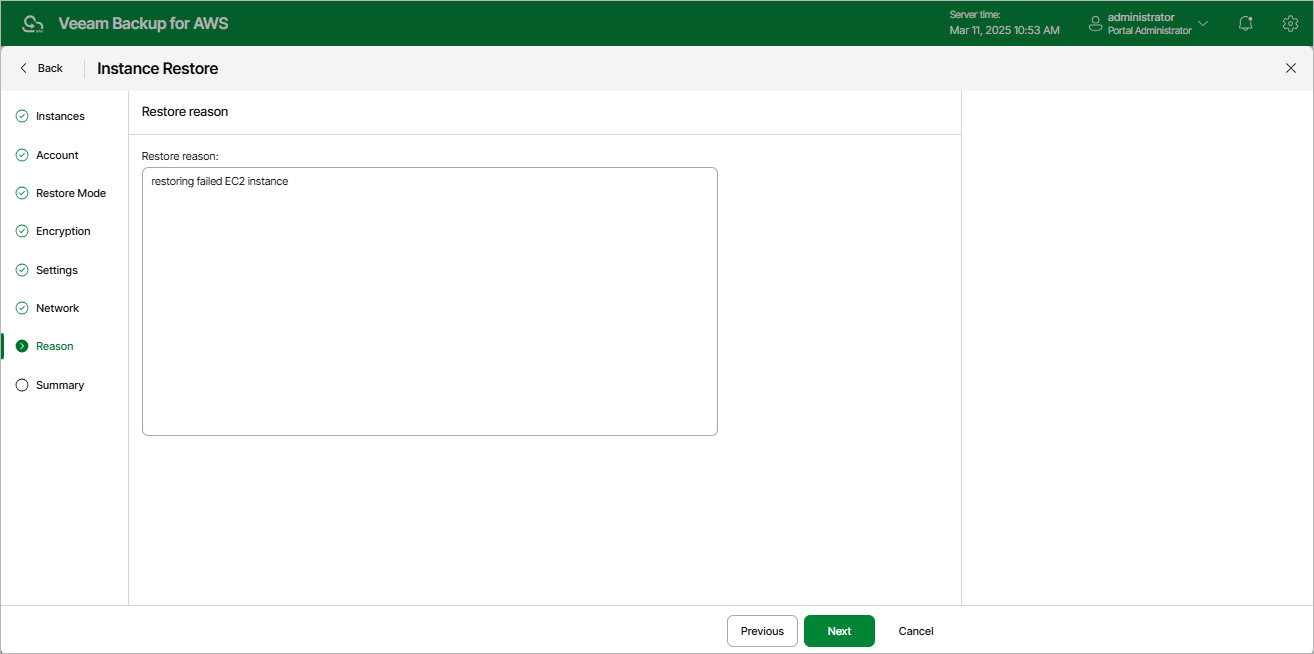This screenshot has width=1314, height=654.
Task: Click the Account step checkmark icon
Action: 22,155
